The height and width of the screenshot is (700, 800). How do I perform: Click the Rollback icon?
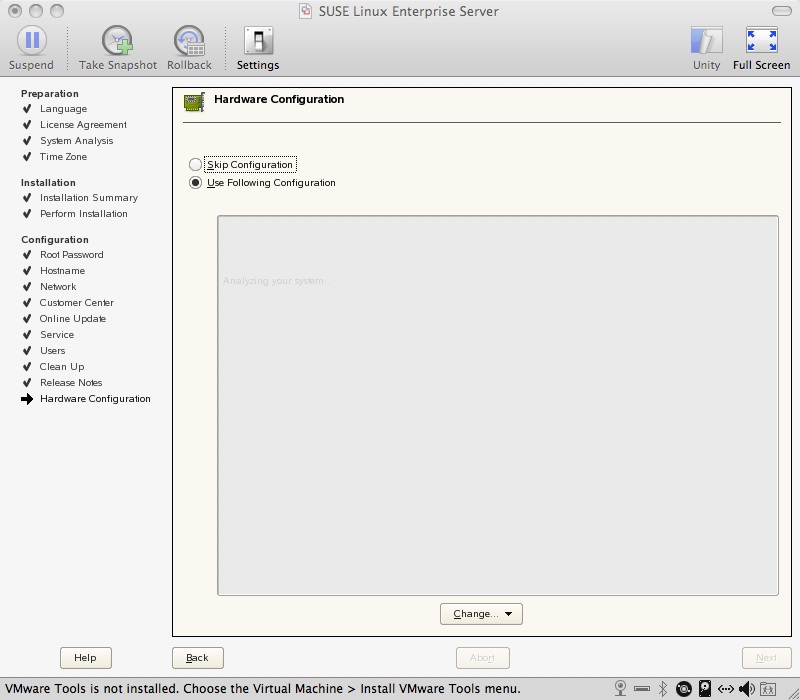189,40
